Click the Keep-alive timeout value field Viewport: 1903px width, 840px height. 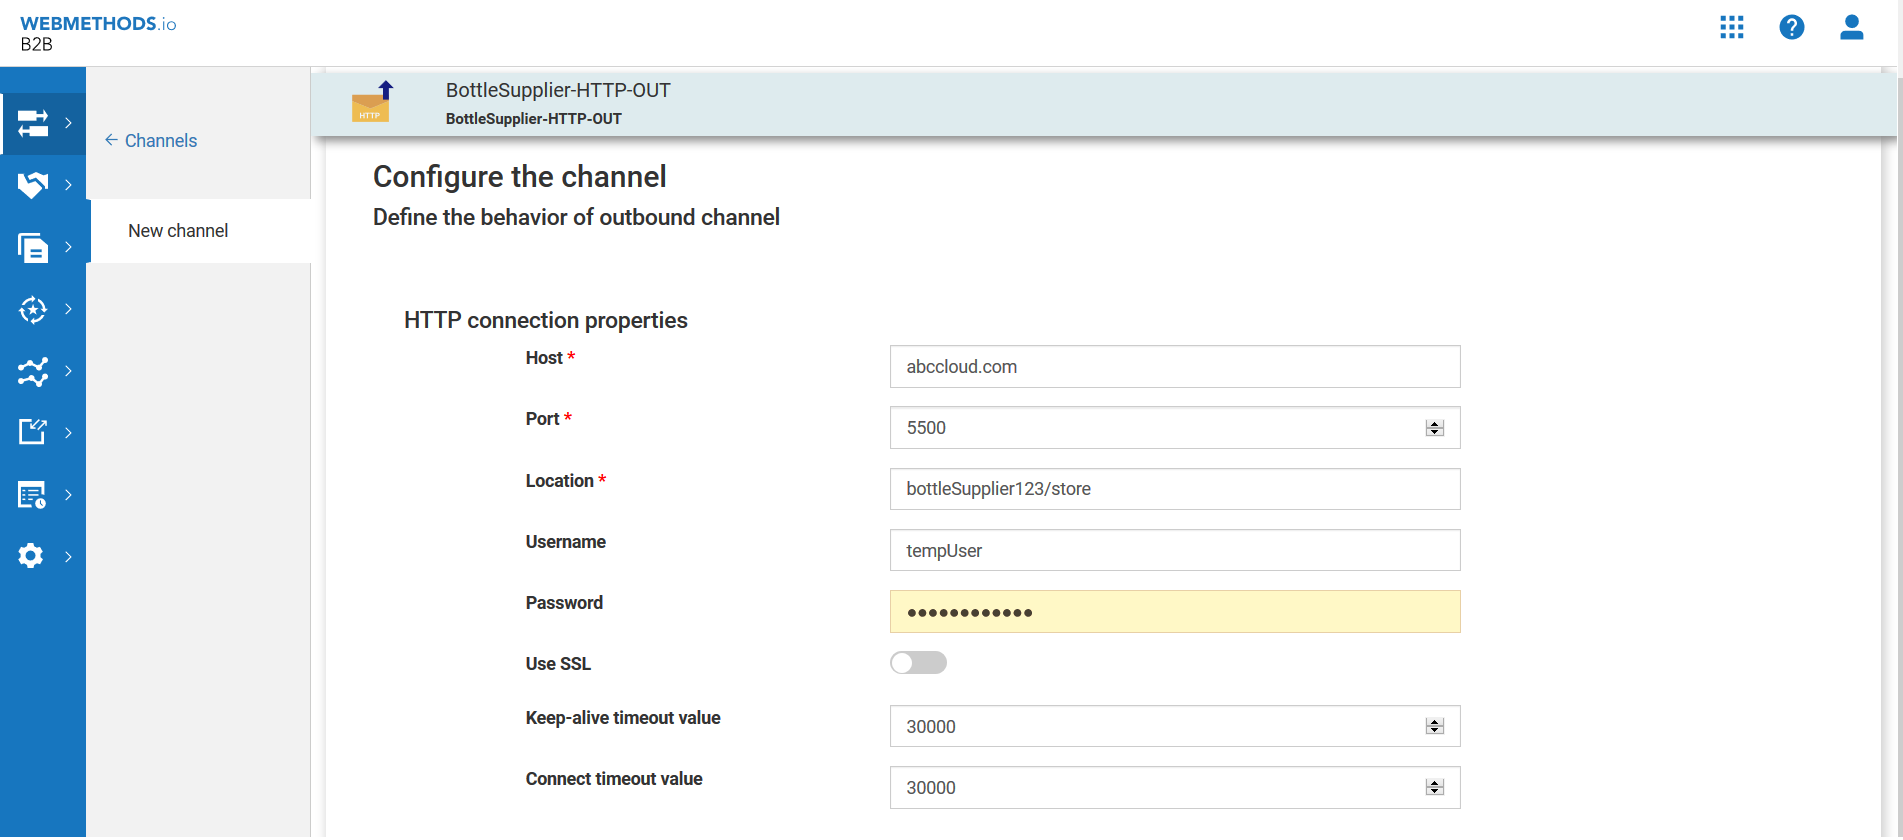tap(1175, 727)
